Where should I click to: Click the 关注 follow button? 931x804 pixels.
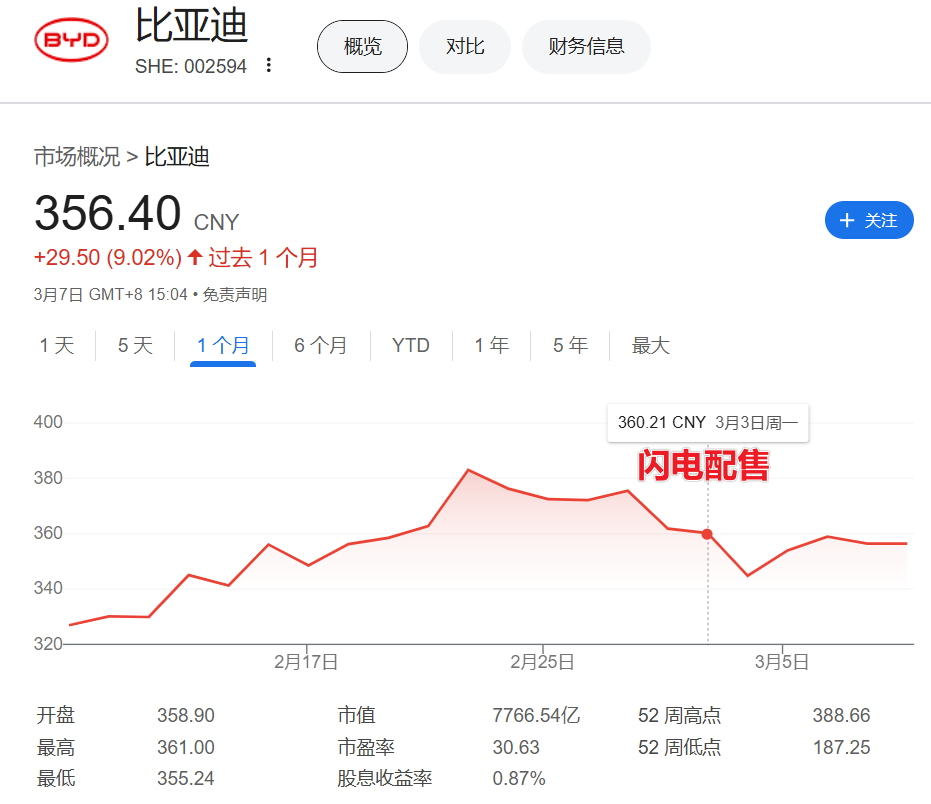pyautogui.click(x=869, y=220)
